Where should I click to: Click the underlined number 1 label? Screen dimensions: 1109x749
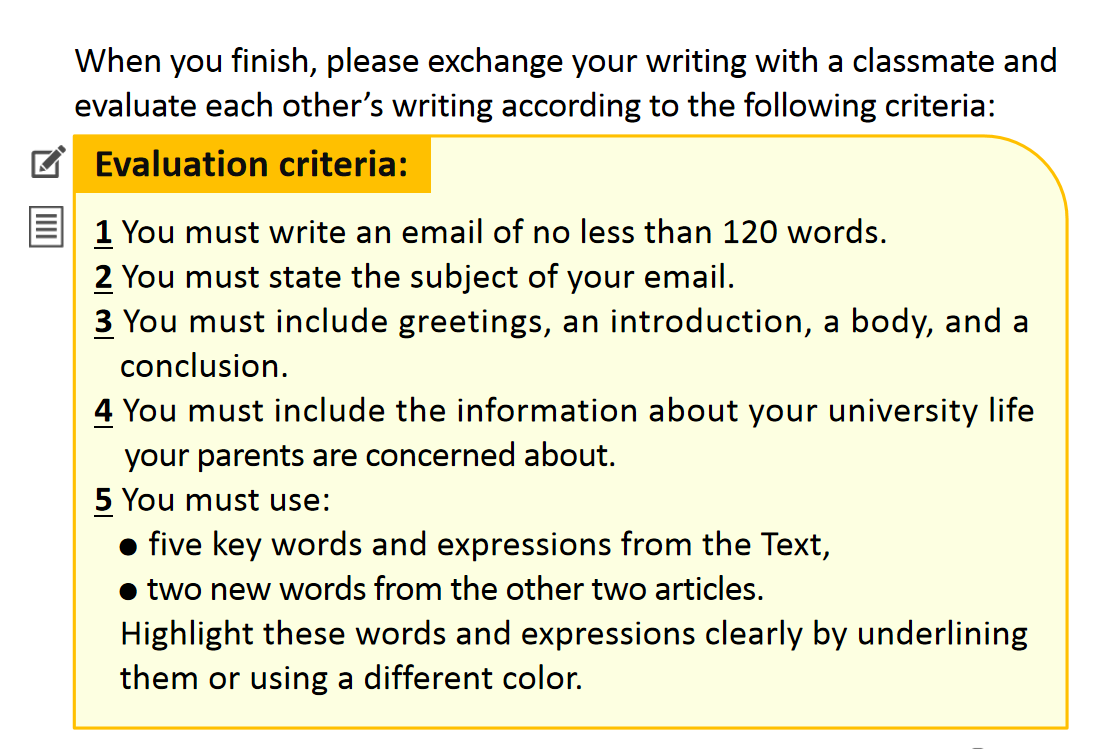click(103, 233)
